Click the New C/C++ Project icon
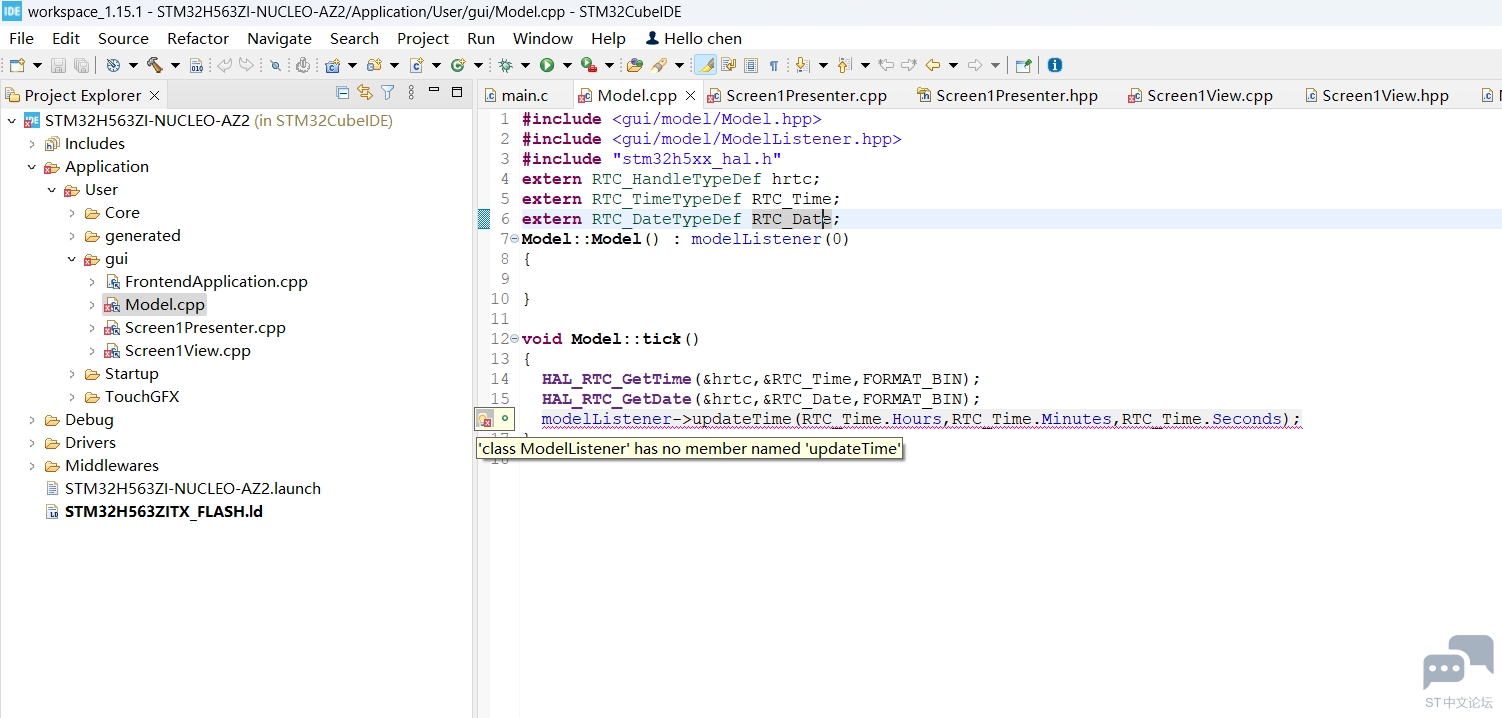 [x=332, y=65]
